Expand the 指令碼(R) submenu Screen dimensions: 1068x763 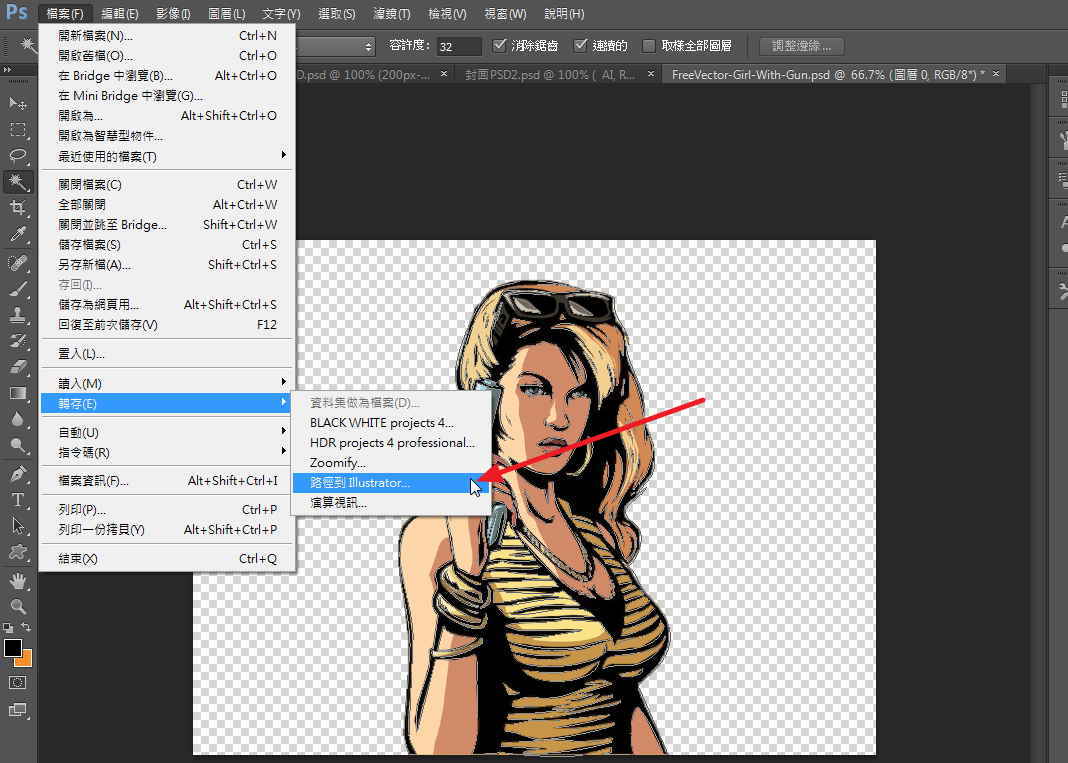tap(167, 452)
